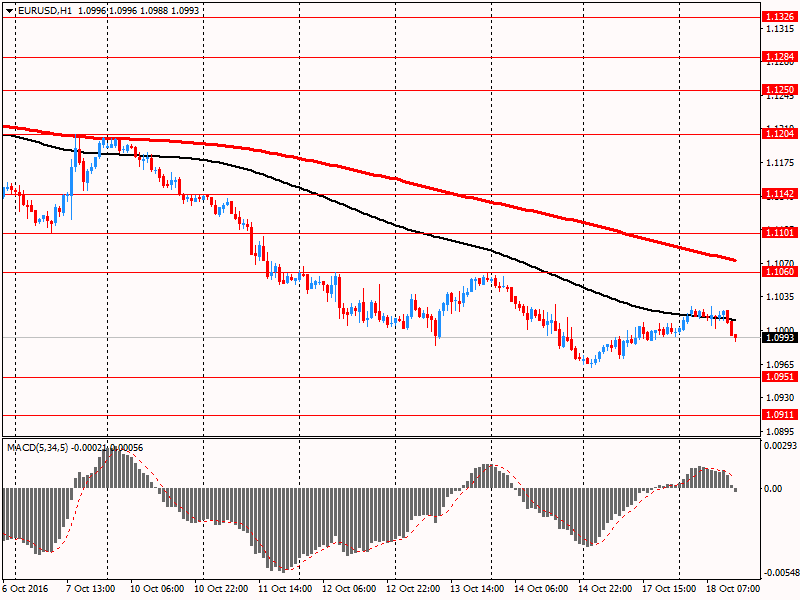
Task: Click the 10 Oct 06:00 time axis label
Action: point(157,589)
